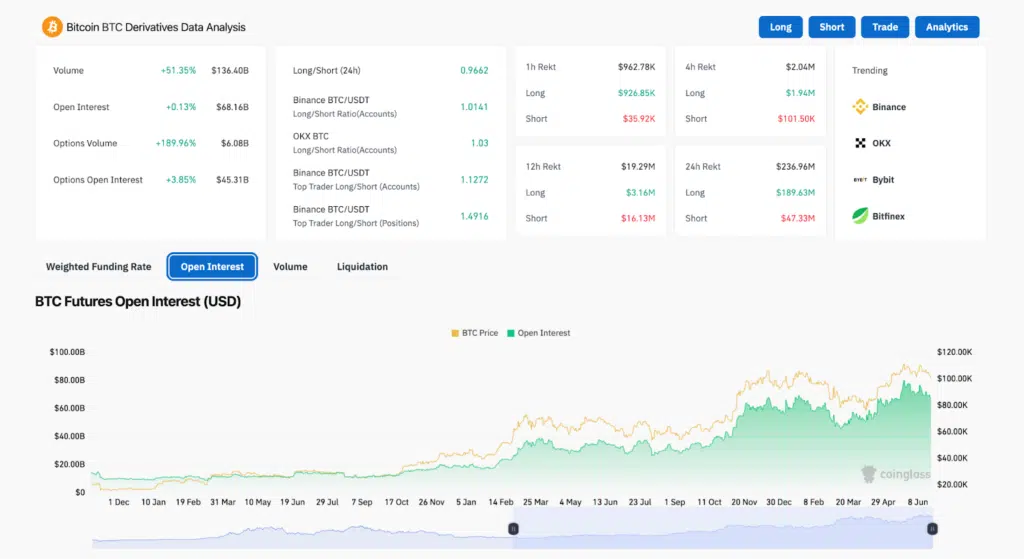Show the Liquidation tab
This screenshot has height=559, width=1024.
(x=362, y=267)
